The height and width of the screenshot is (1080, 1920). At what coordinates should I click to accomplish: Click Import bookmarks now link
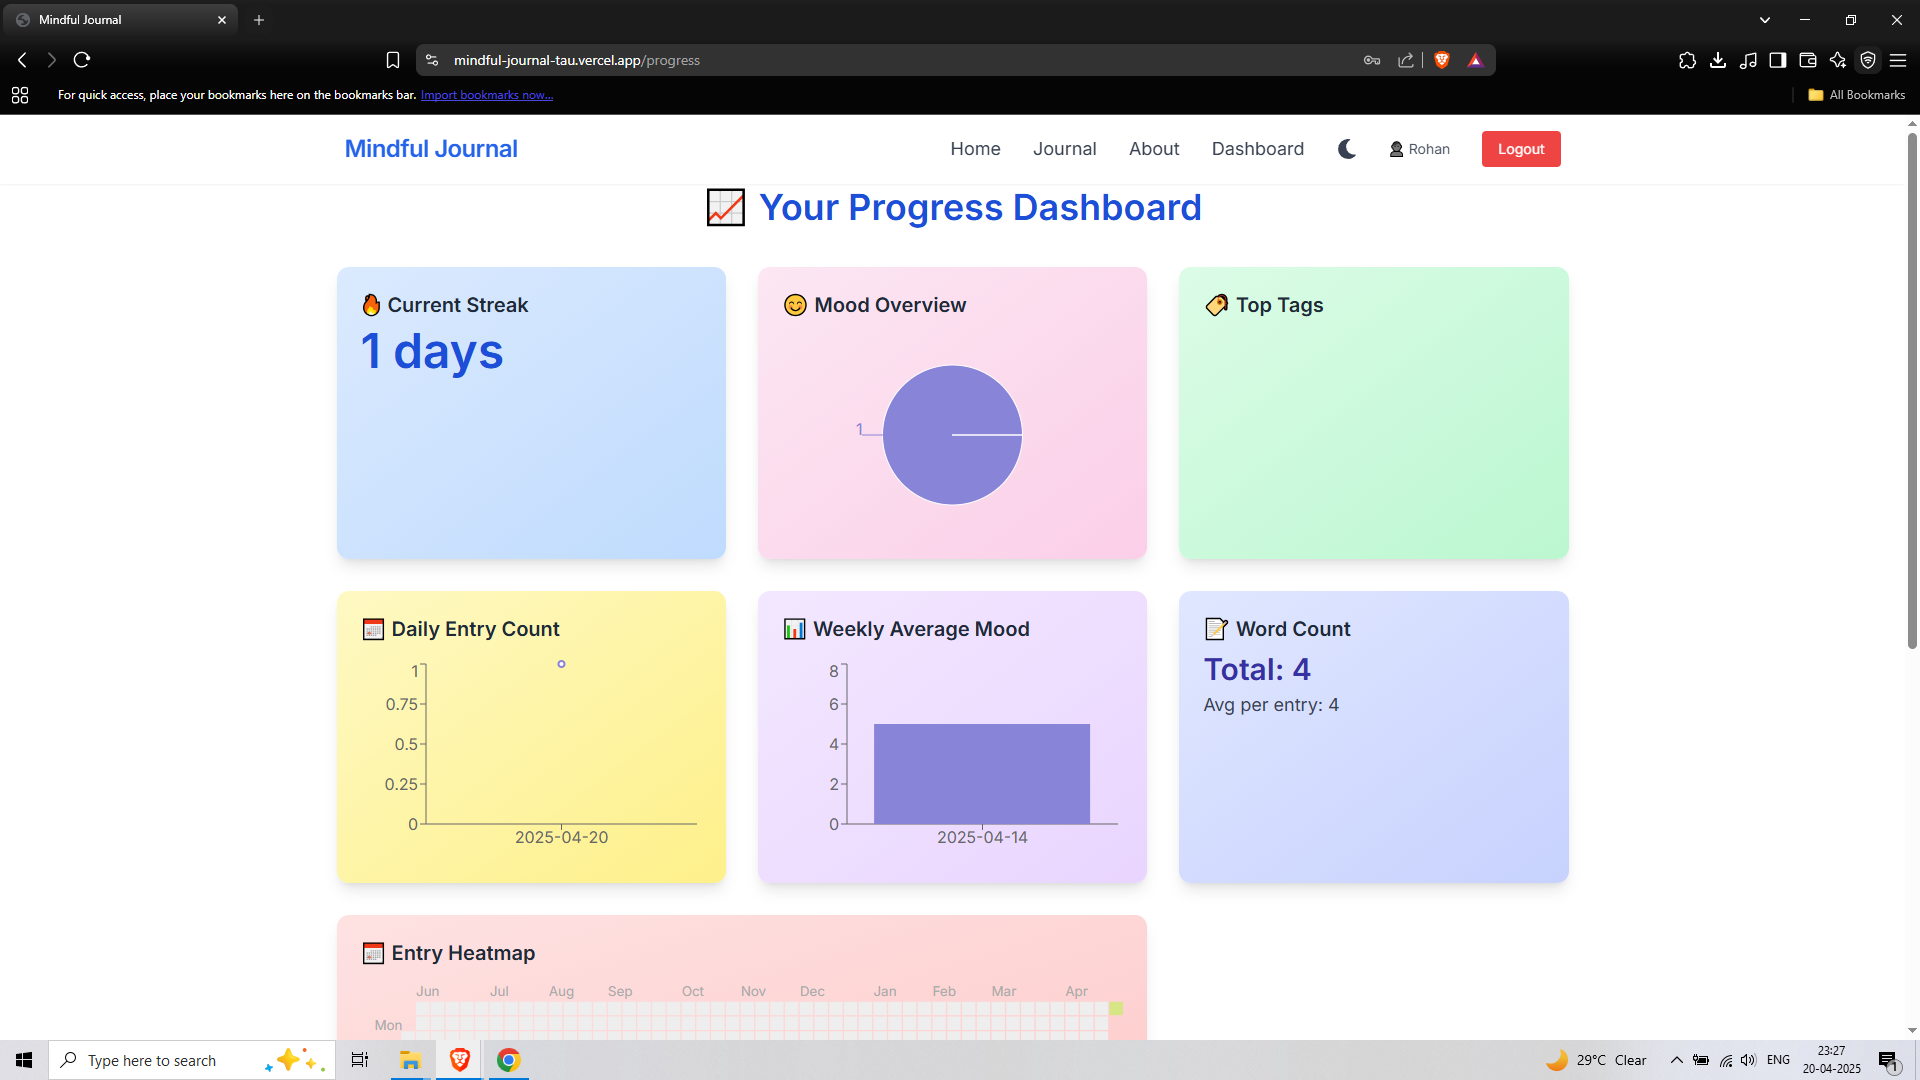[x=486, y=95]
